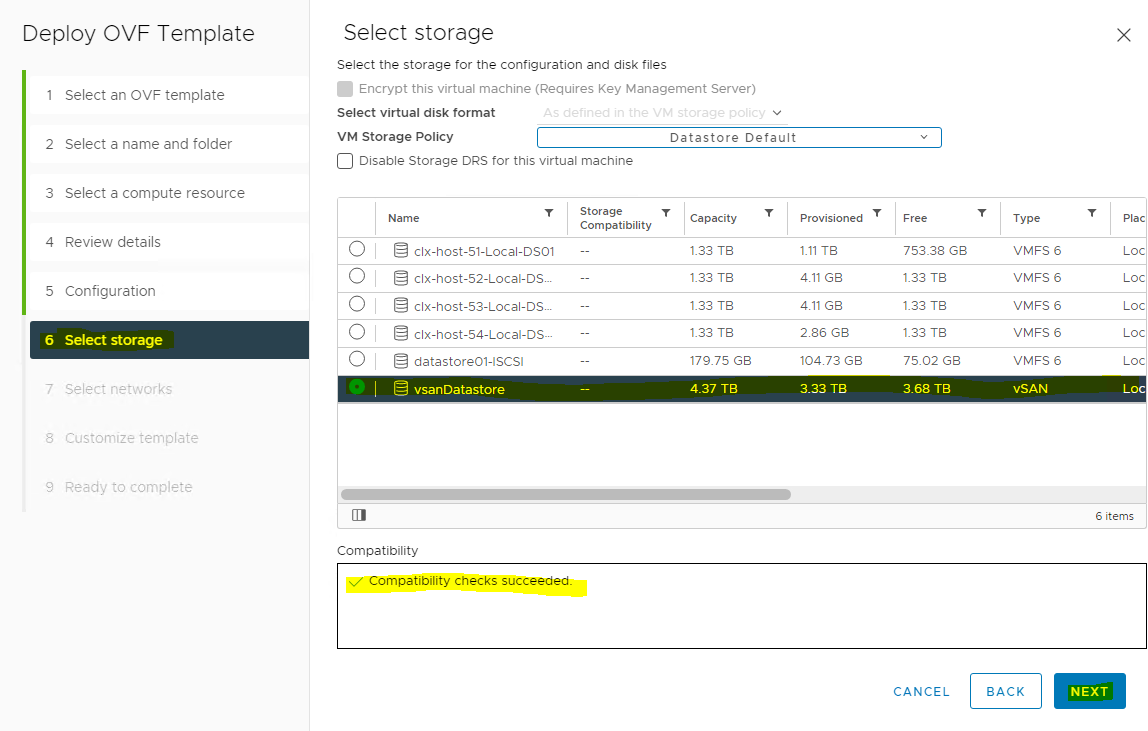The width and height of the screenshot is (1148, 731).
Task: Click step 8 Customize template
Action: tap(169, 438)
